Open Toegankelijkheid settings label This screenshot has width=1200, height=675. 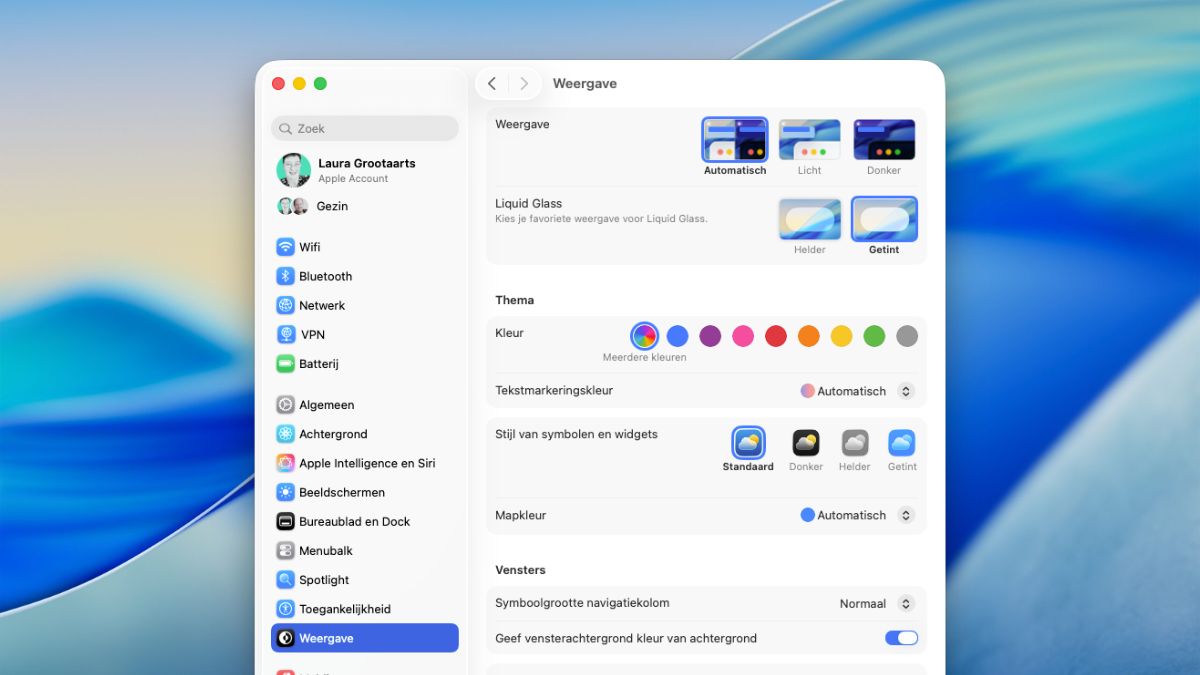click(x=345, y=609)
